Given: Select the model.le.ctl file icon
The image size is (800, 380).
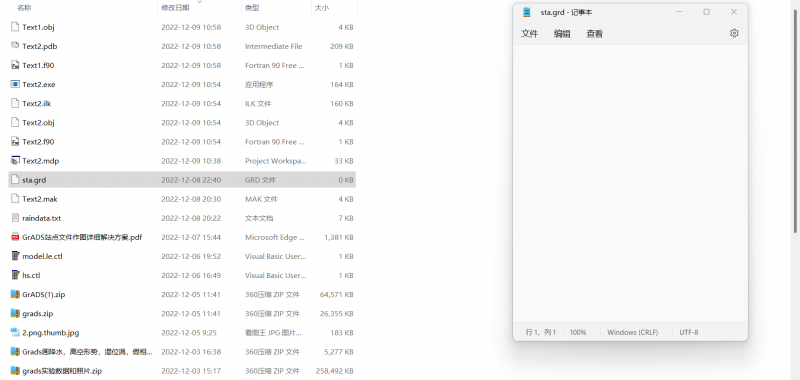Looking at the screenshot, I should tap(15, 256).
